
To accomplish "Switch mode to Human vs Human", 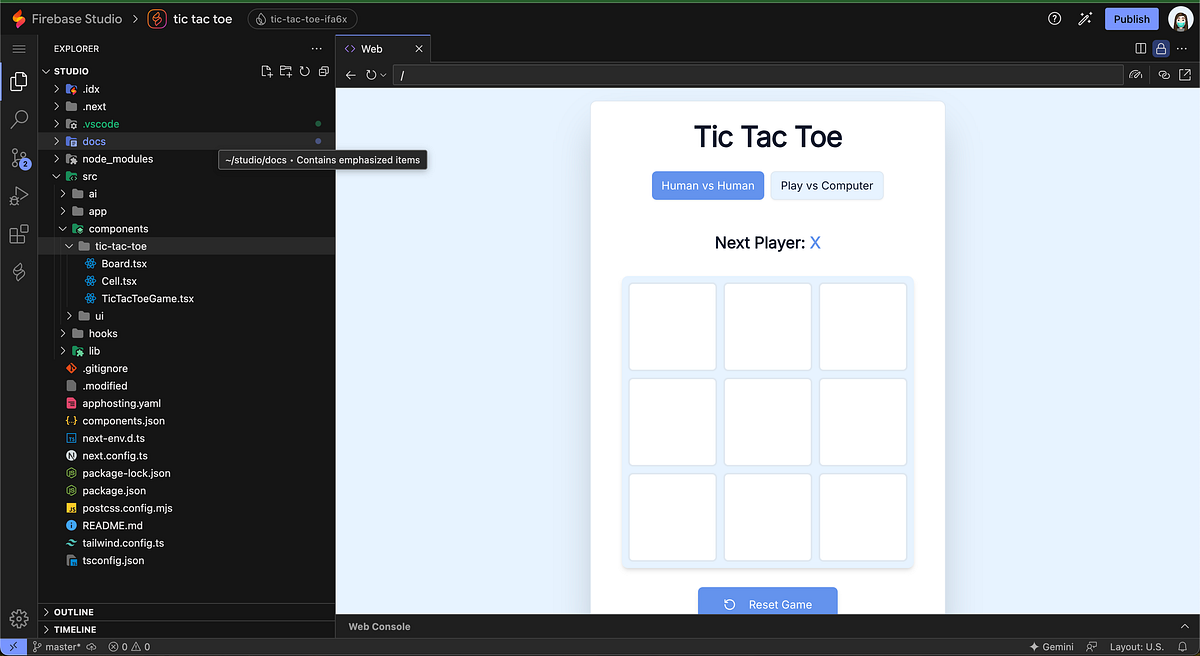I will [708, 185].
